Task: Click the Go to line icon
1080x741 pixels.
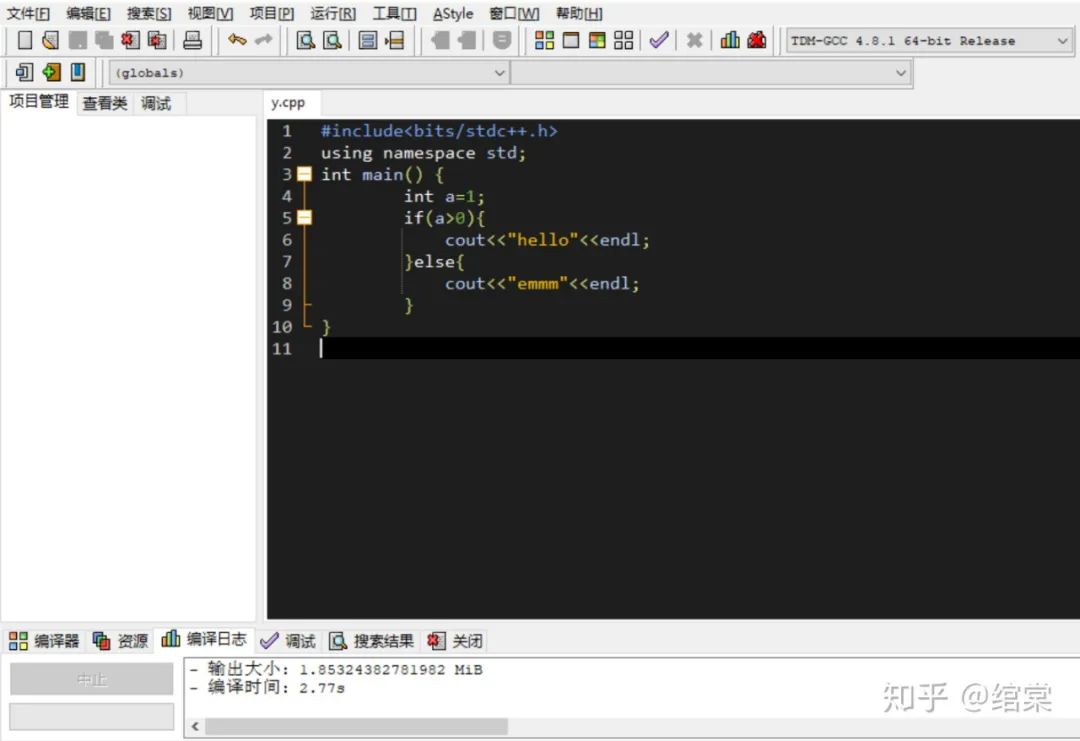Action: pos(395,40)
